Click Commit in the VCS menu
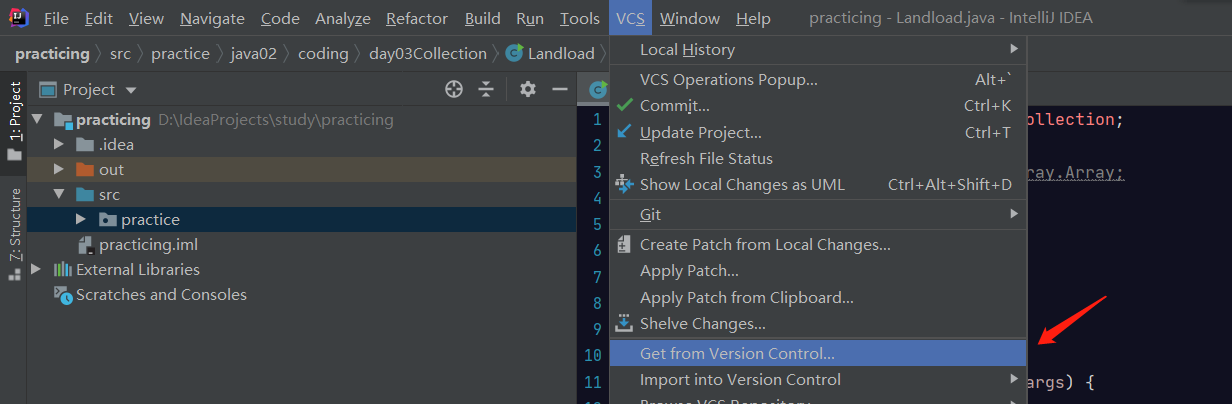Image resolution: width=1232 pixels, height=404 pixels. coord(674,106)
